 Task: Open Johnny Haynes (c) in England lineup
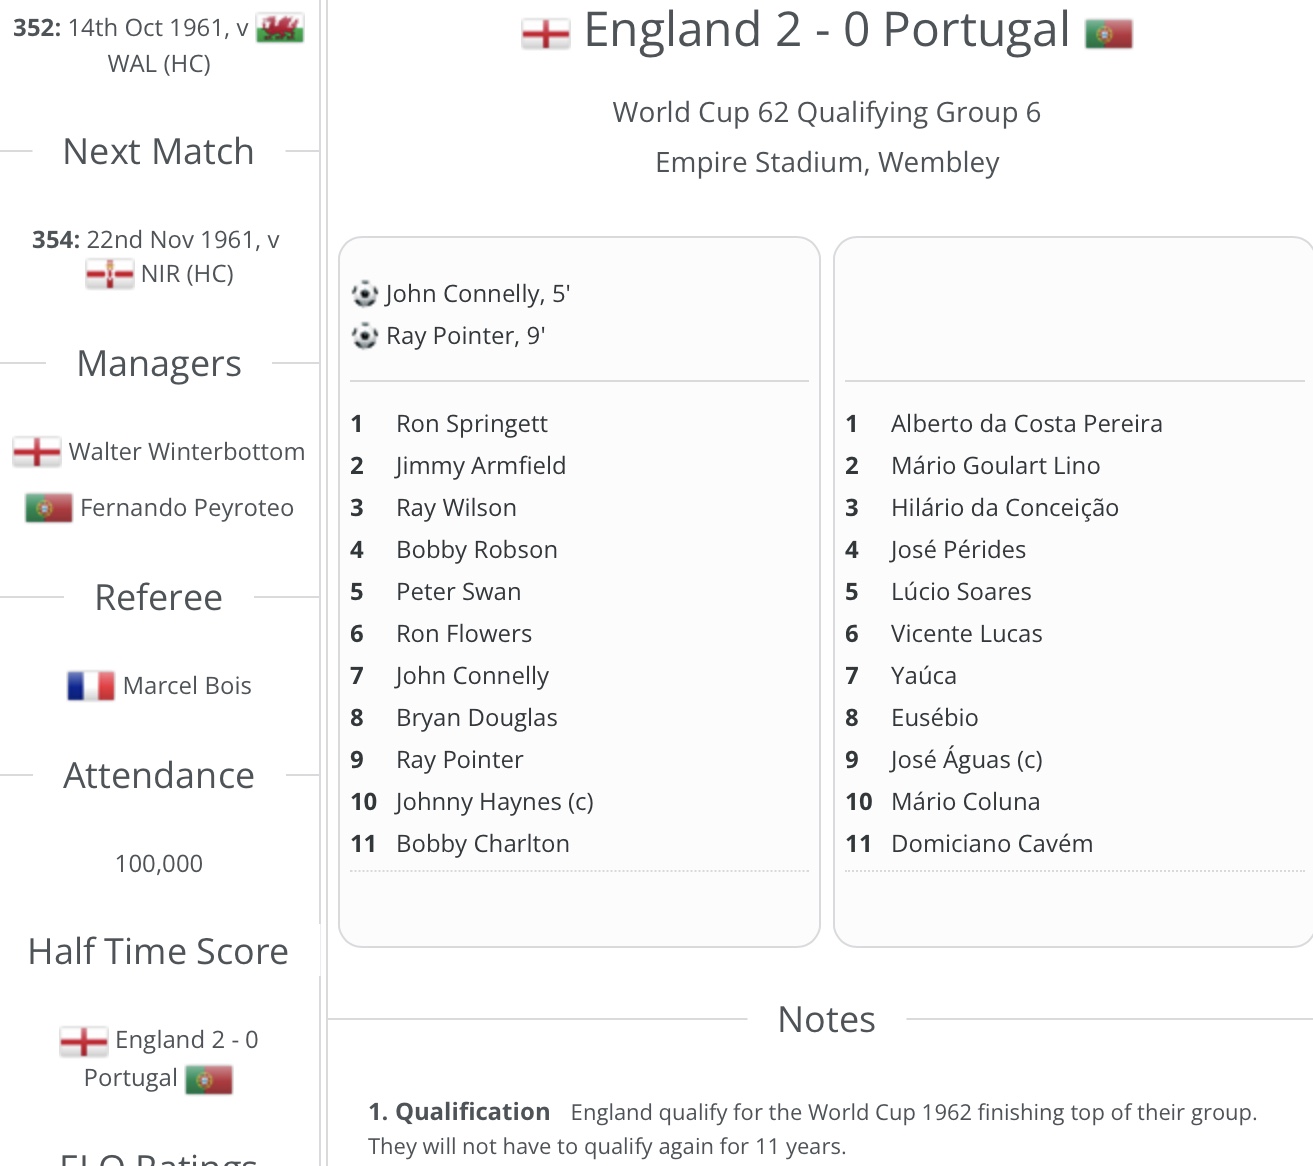[x=494, y=802]
